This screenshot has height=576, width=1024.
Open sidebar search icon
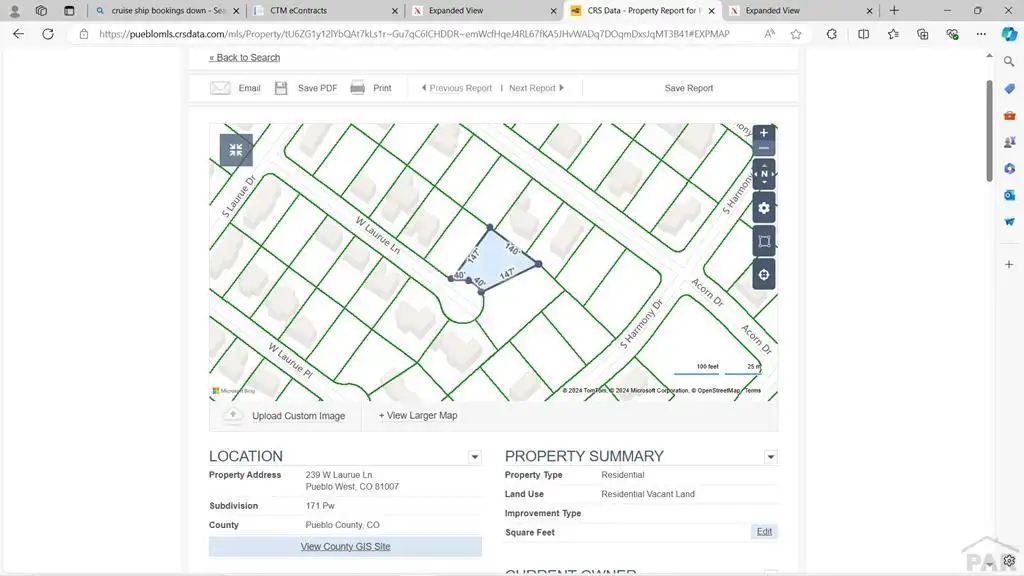1009,61
